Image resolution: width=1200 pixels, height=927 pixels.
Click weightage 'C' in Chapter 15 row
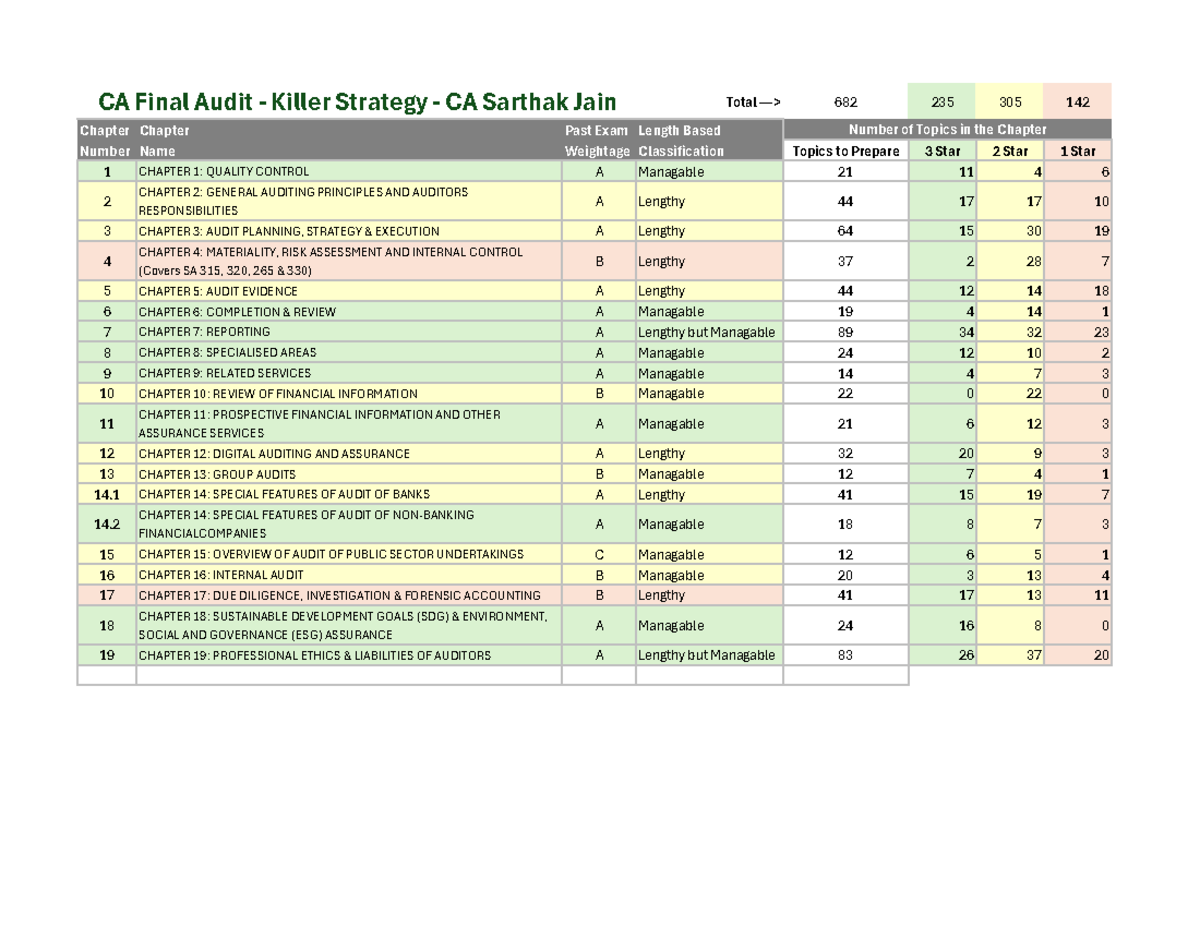[x=599, y=554]
